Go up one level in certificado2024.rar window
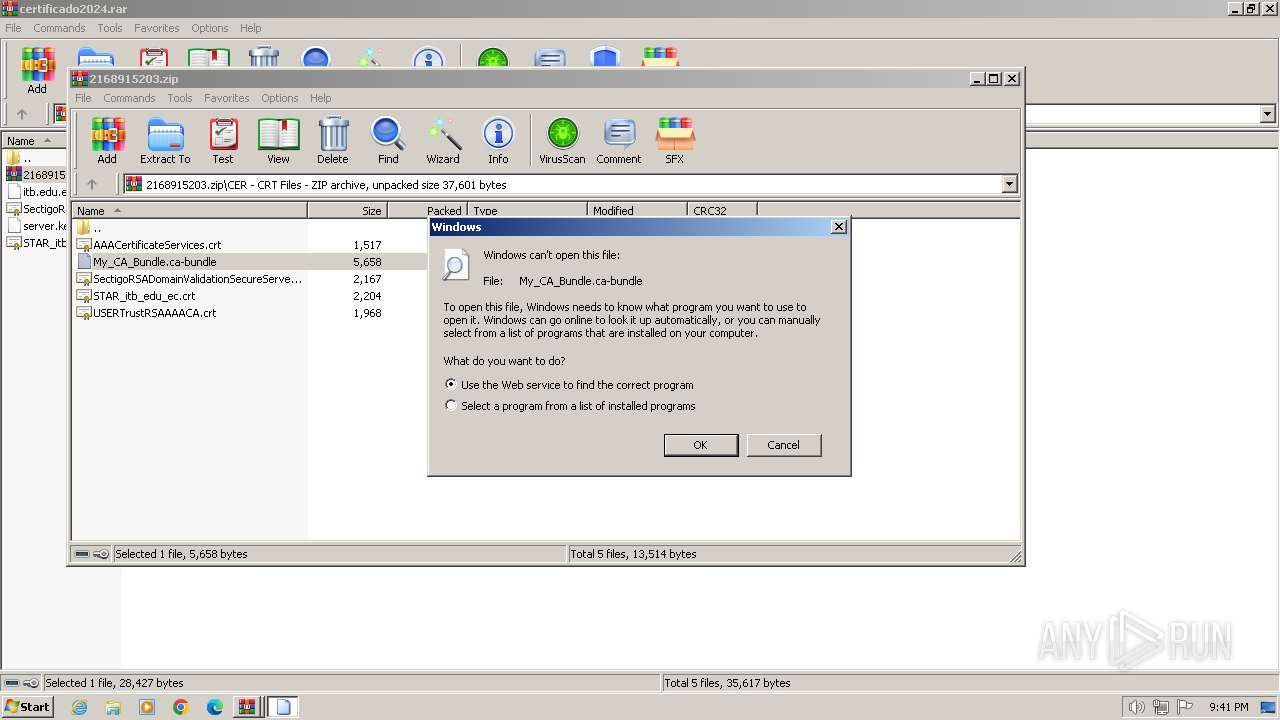Screen dimensions: 1280x720 [x=22, y=114]
